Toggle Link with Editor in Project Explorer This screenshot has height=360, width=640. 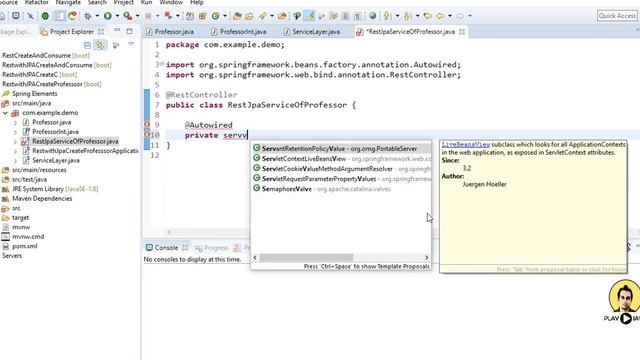pyautogui.click(x=100, y=45)
